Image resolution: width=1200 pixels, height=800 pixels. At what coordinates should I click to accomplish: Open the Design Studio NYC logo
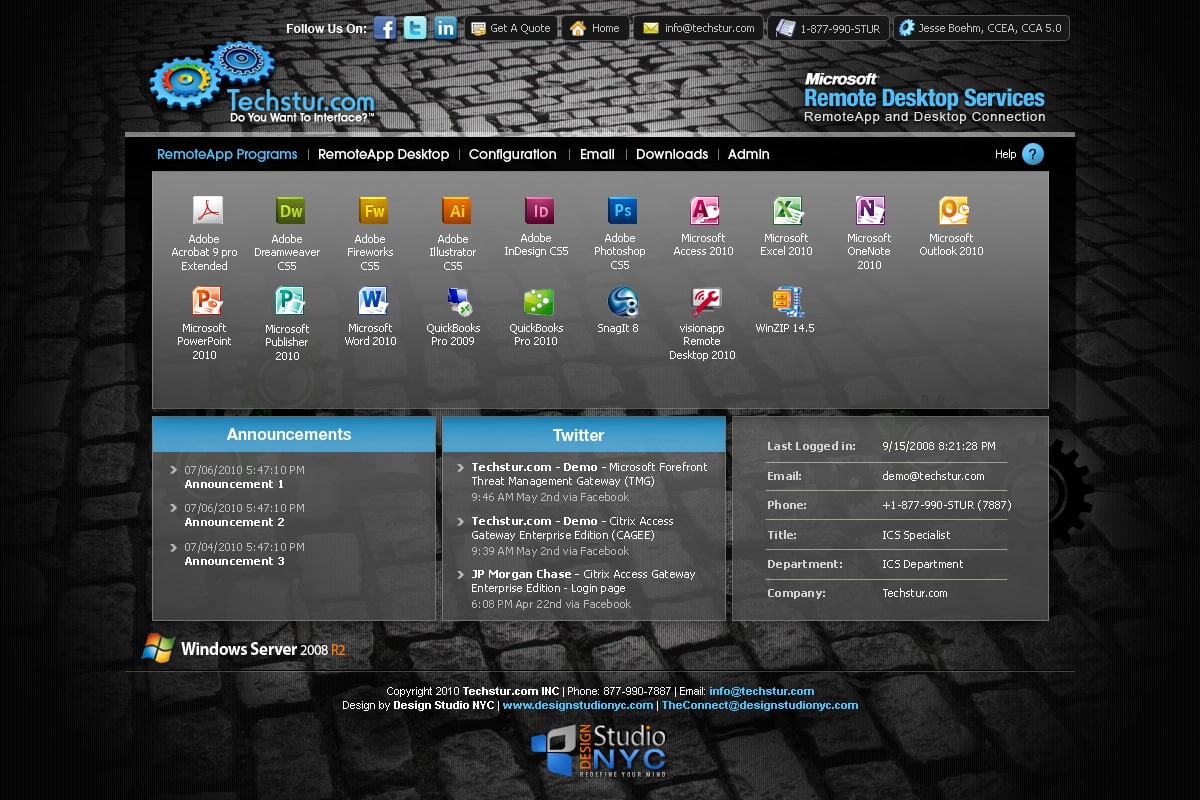click(599, 750)
